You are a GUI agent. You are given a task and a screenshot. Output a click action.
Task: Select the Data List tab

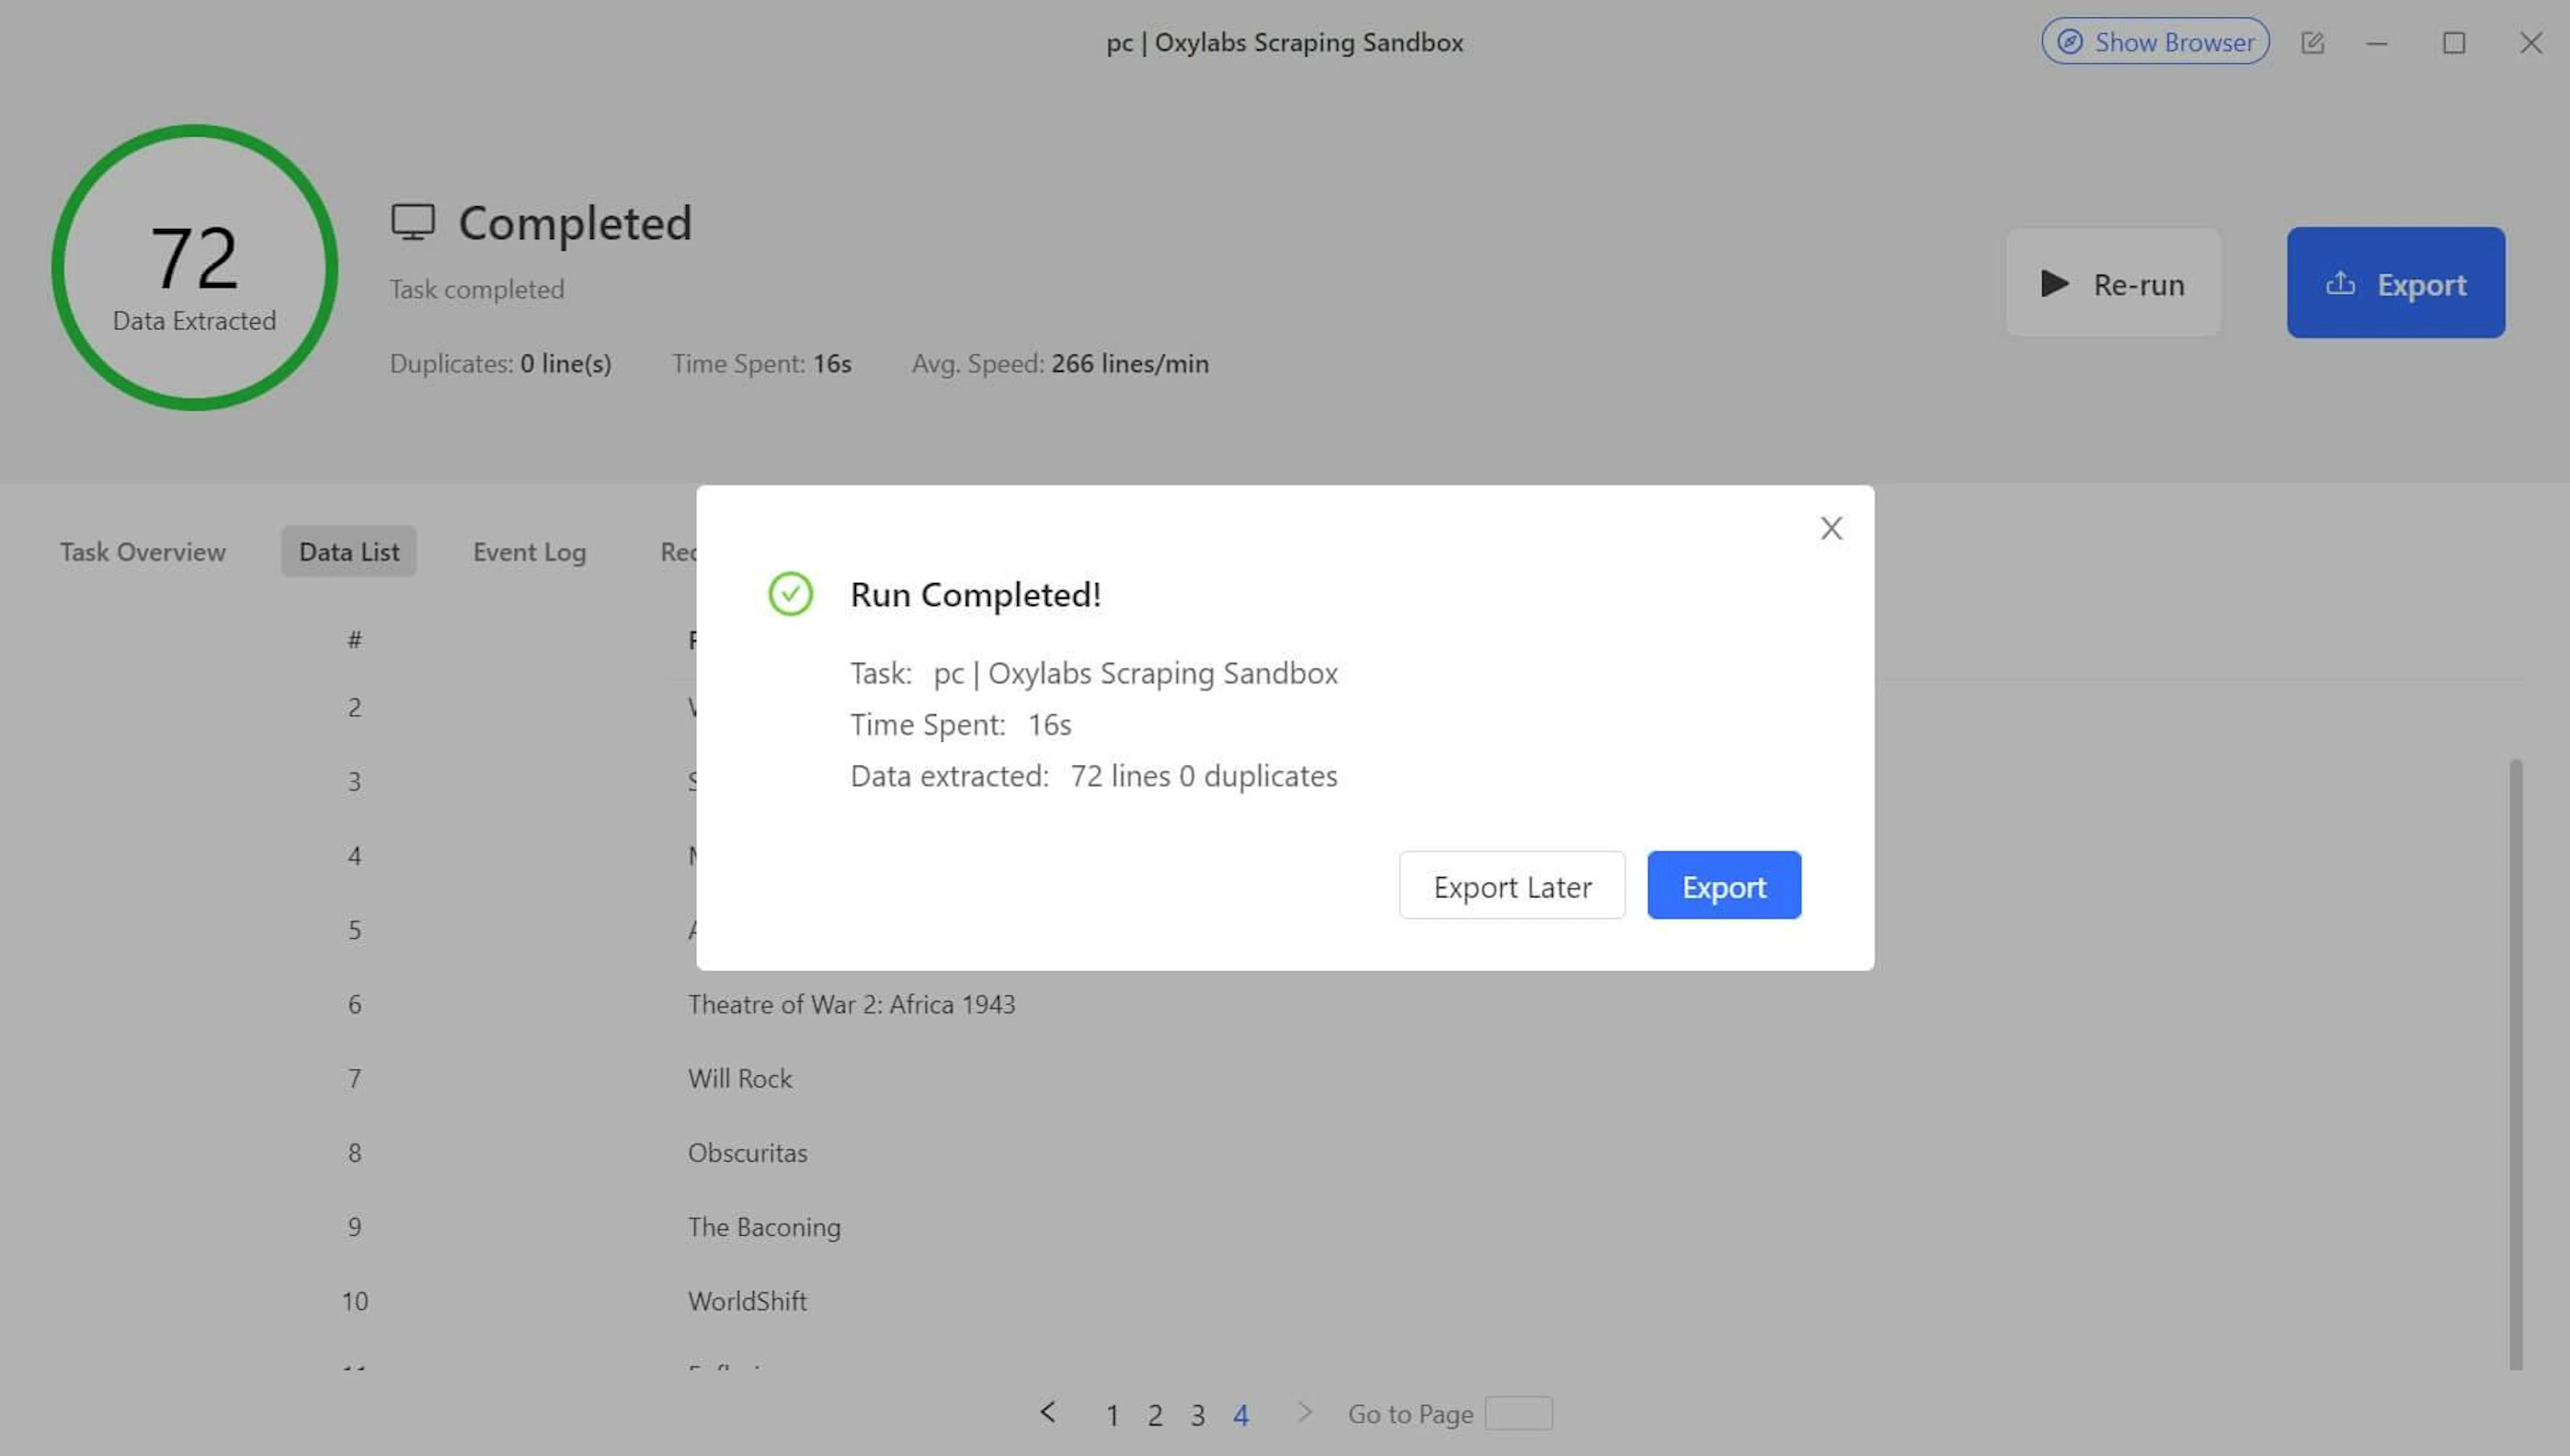coord(349,552)
